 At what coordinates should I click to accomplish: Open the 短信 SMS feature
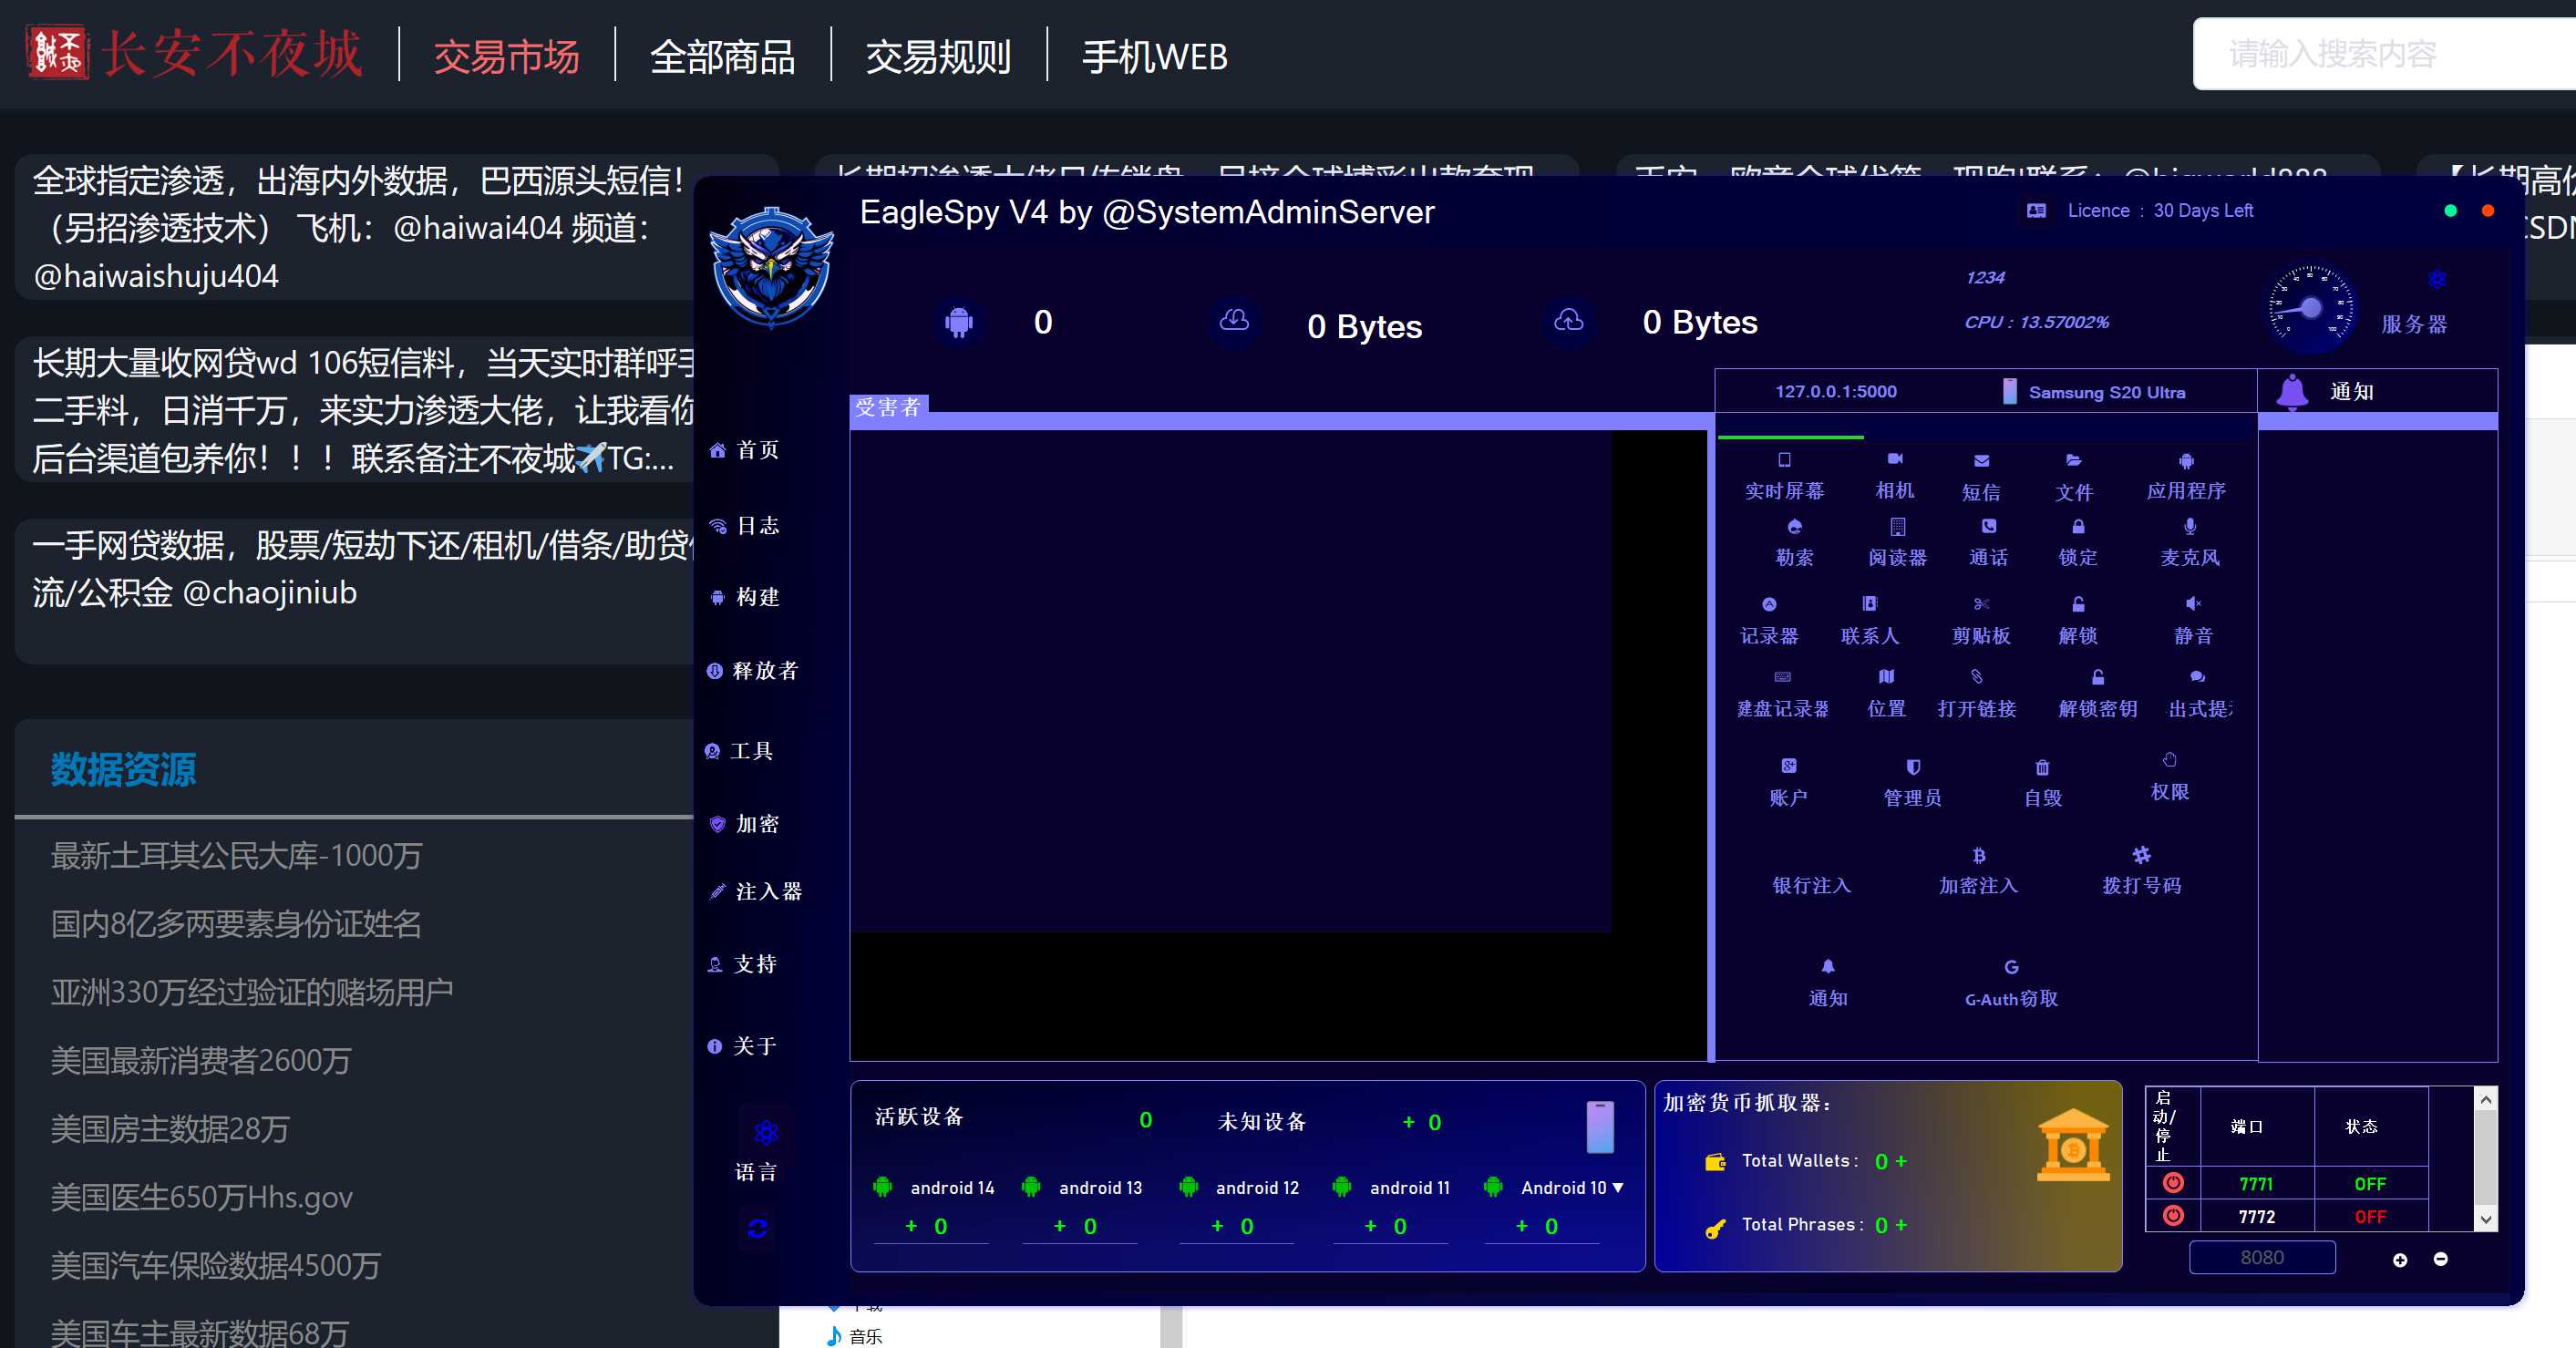pyautogui.click(x=1981, y=461)
